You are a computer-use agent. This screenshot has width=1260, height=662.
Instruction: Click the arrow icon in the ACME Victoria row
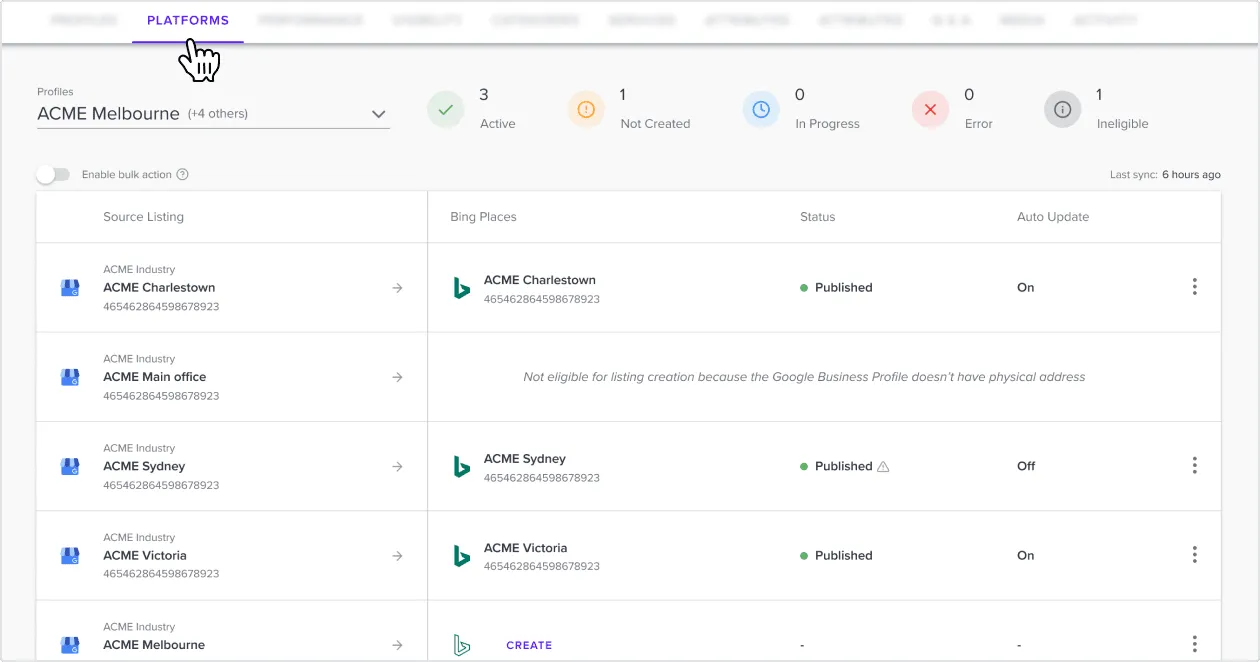coord(397,555)
